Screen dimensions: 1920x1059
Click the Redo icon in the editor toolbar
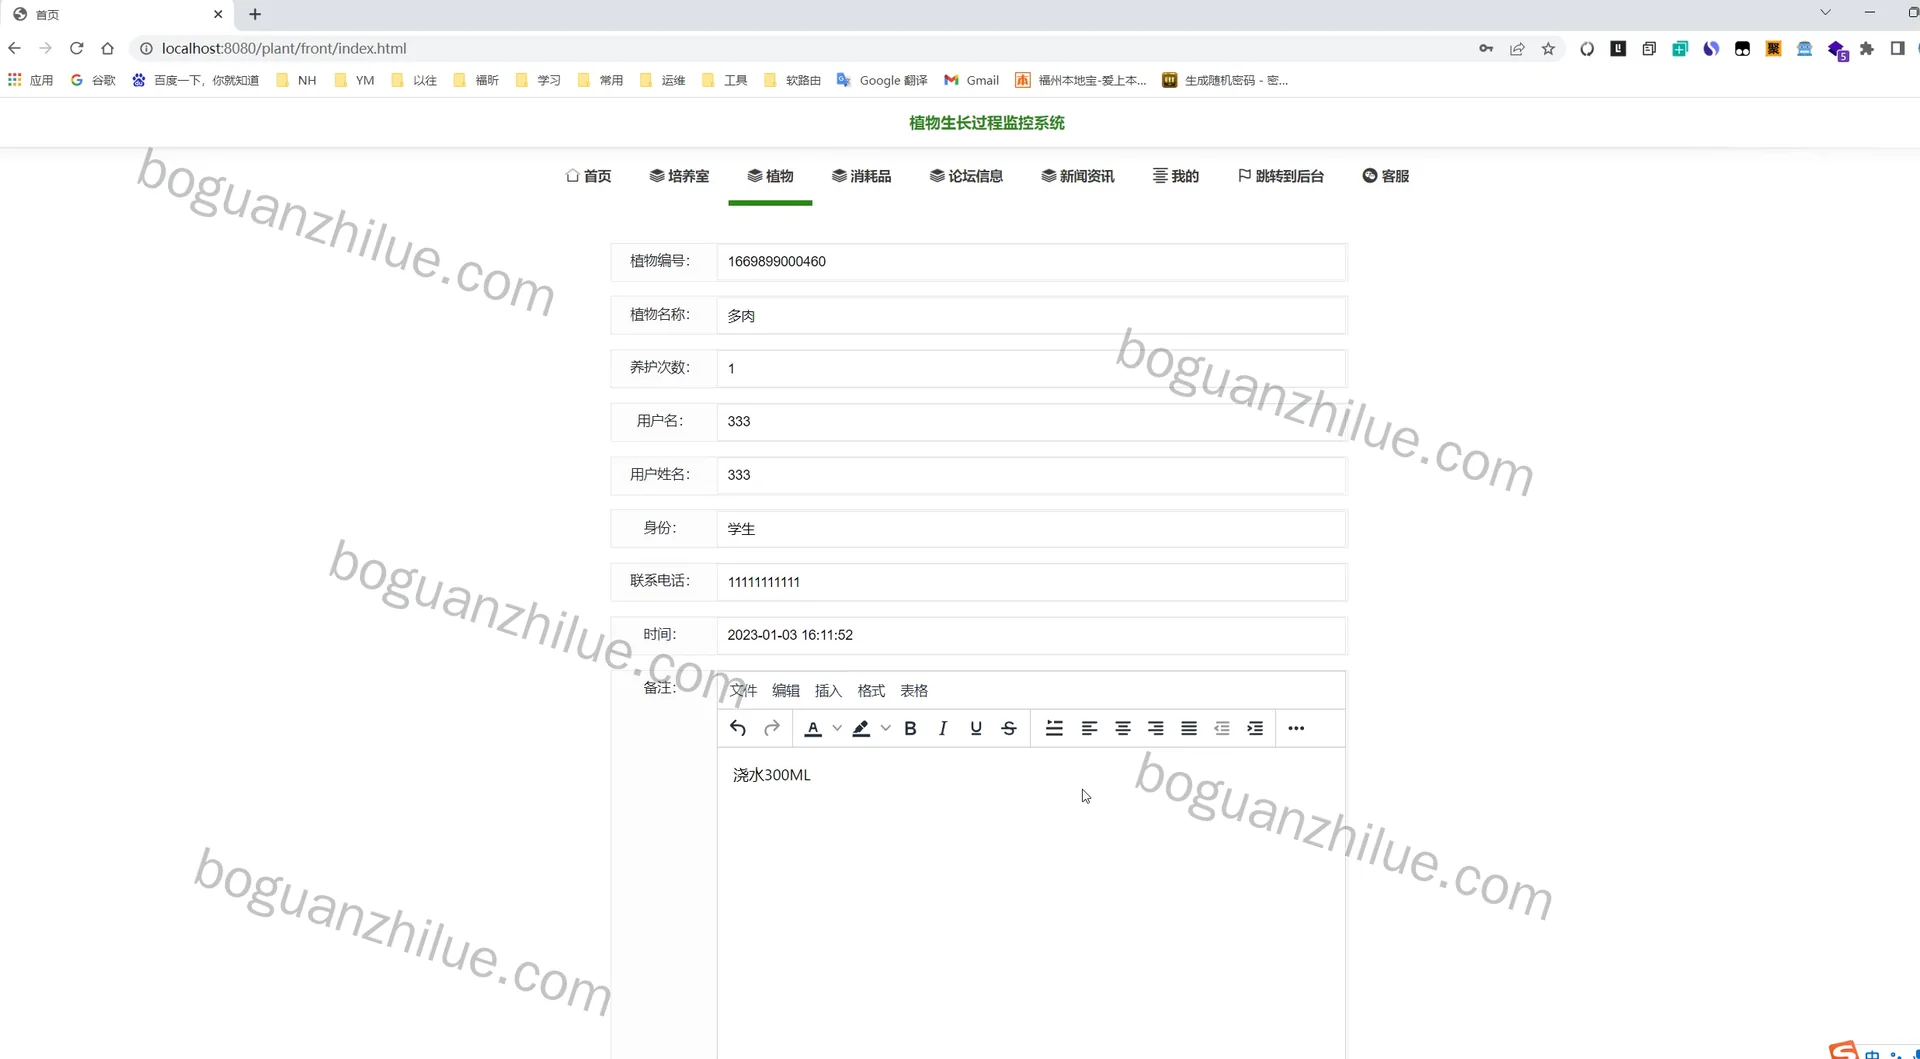772,728
